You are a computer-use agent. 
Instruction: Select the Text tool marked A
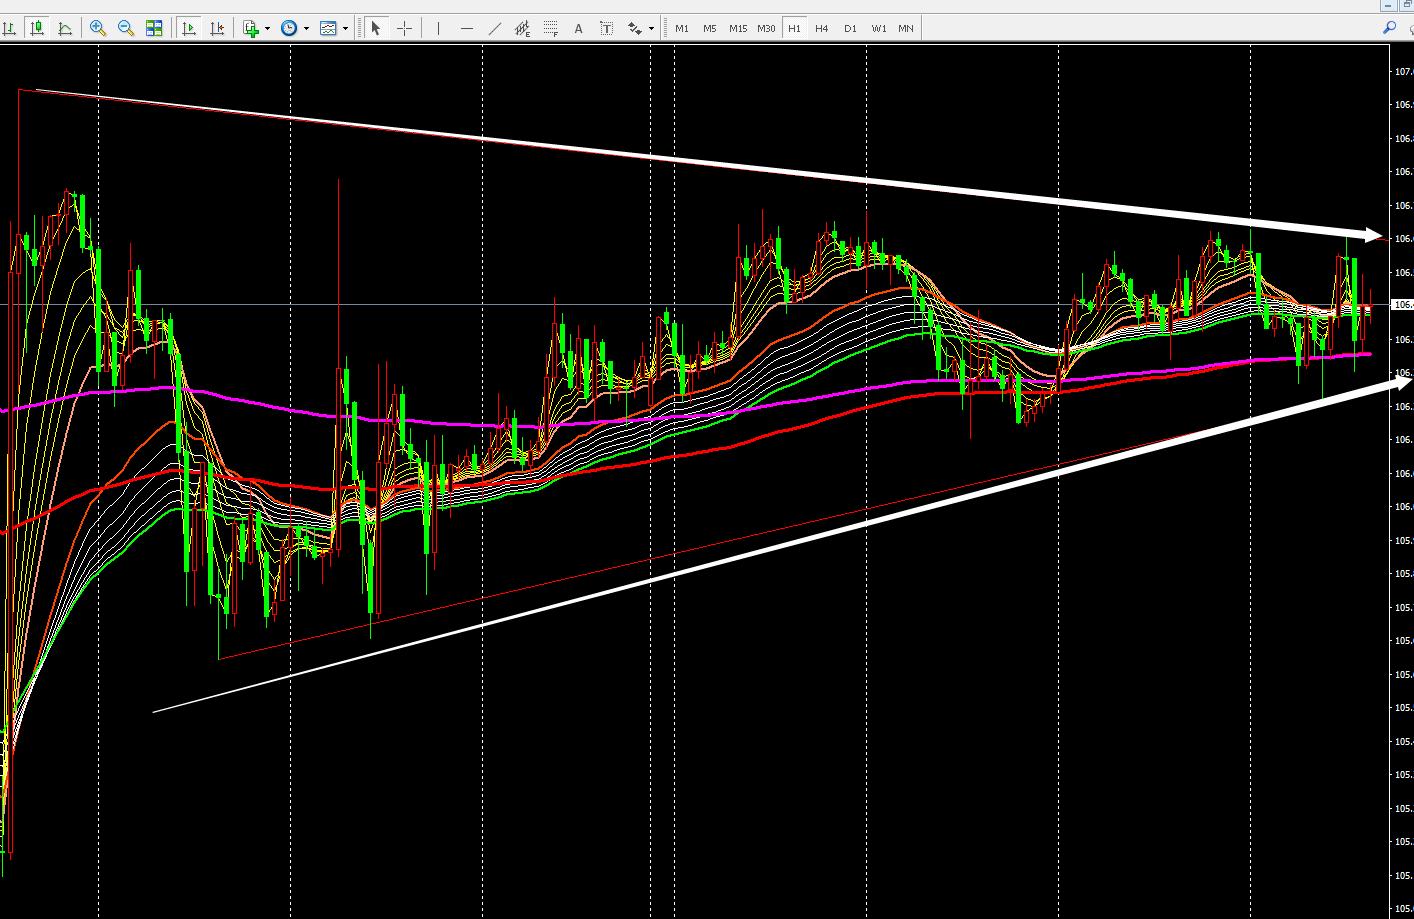[578, 28]
